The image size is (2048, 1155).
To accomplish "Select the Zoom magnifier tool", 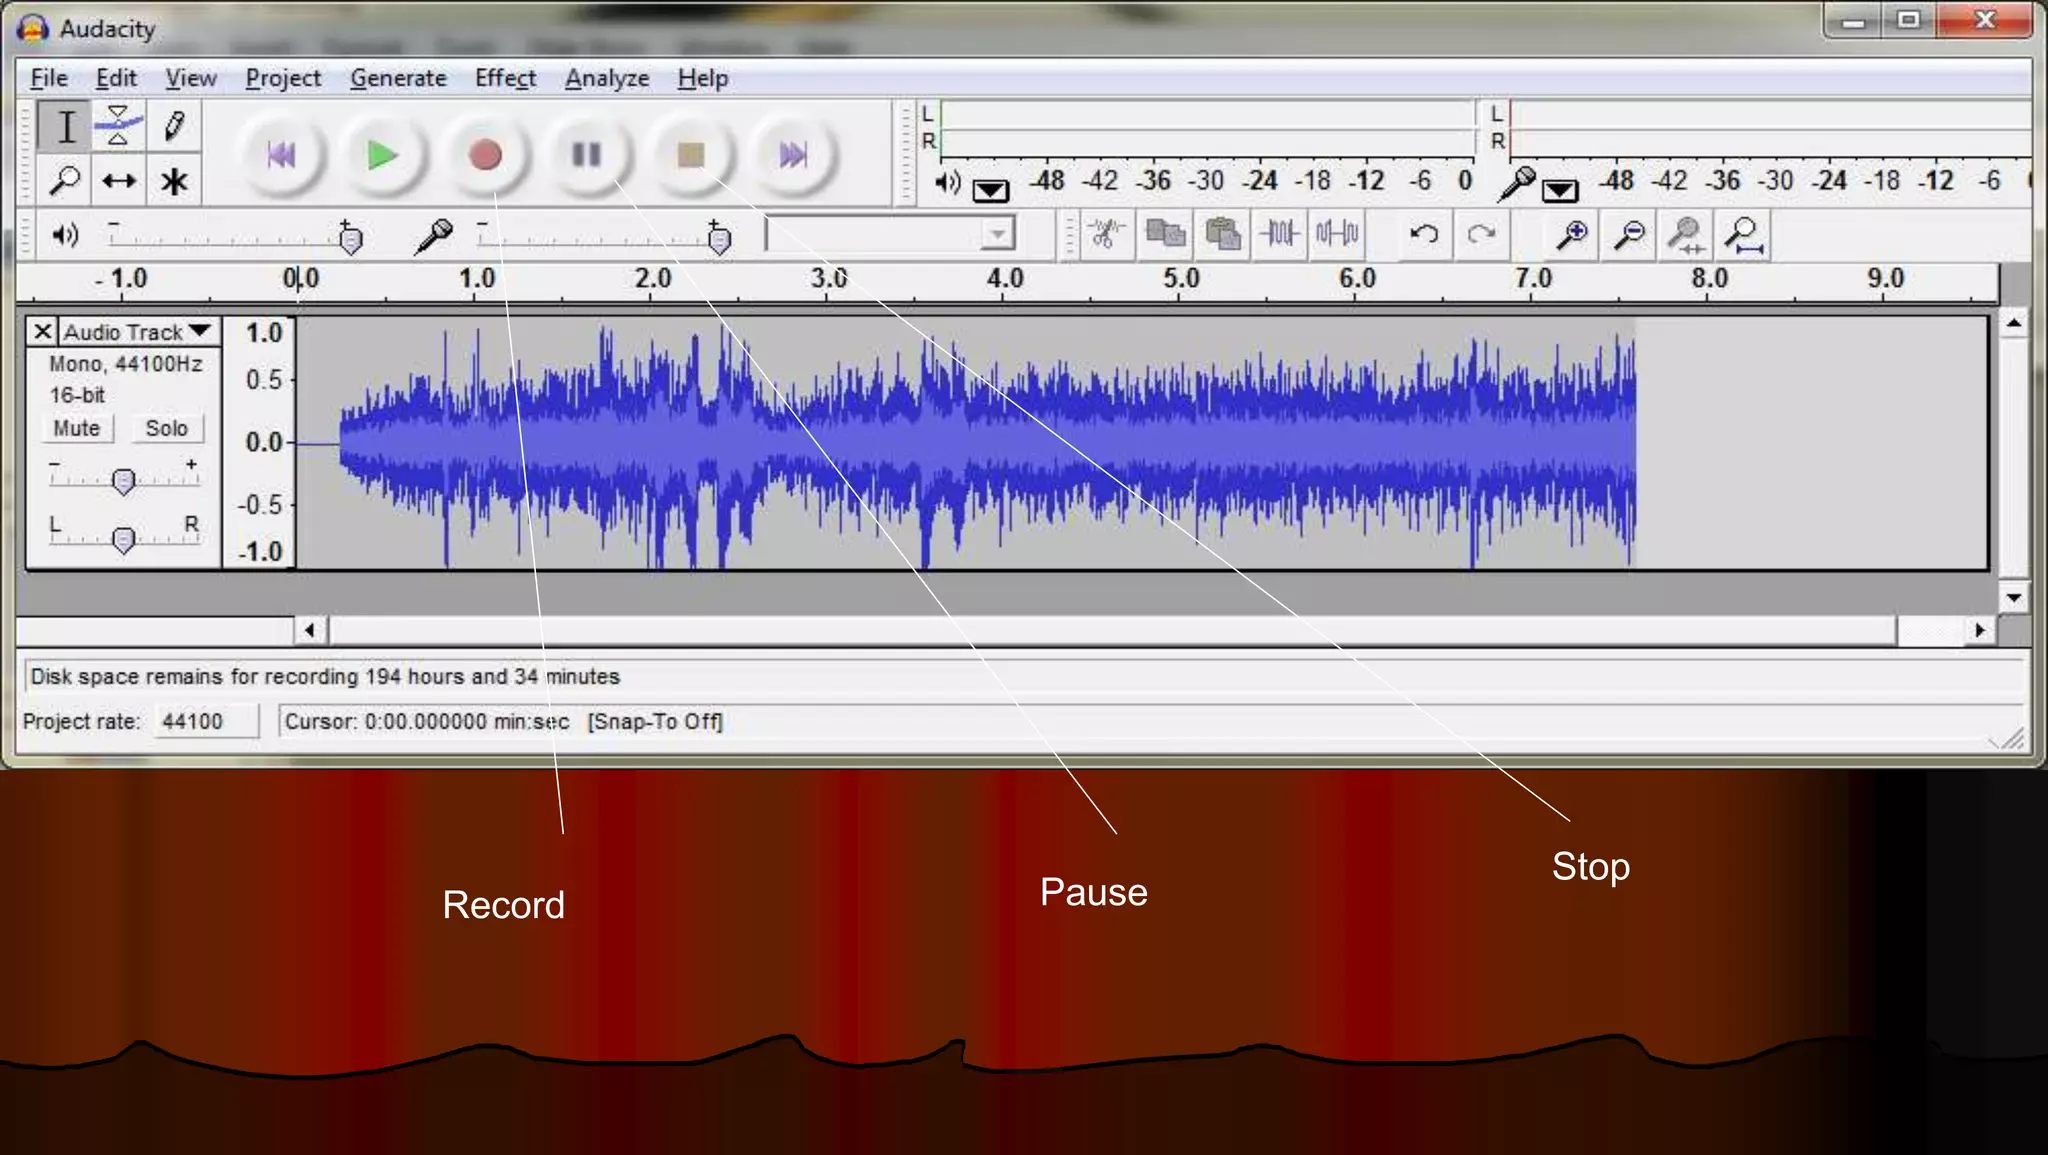I will (x=66, y=181).
